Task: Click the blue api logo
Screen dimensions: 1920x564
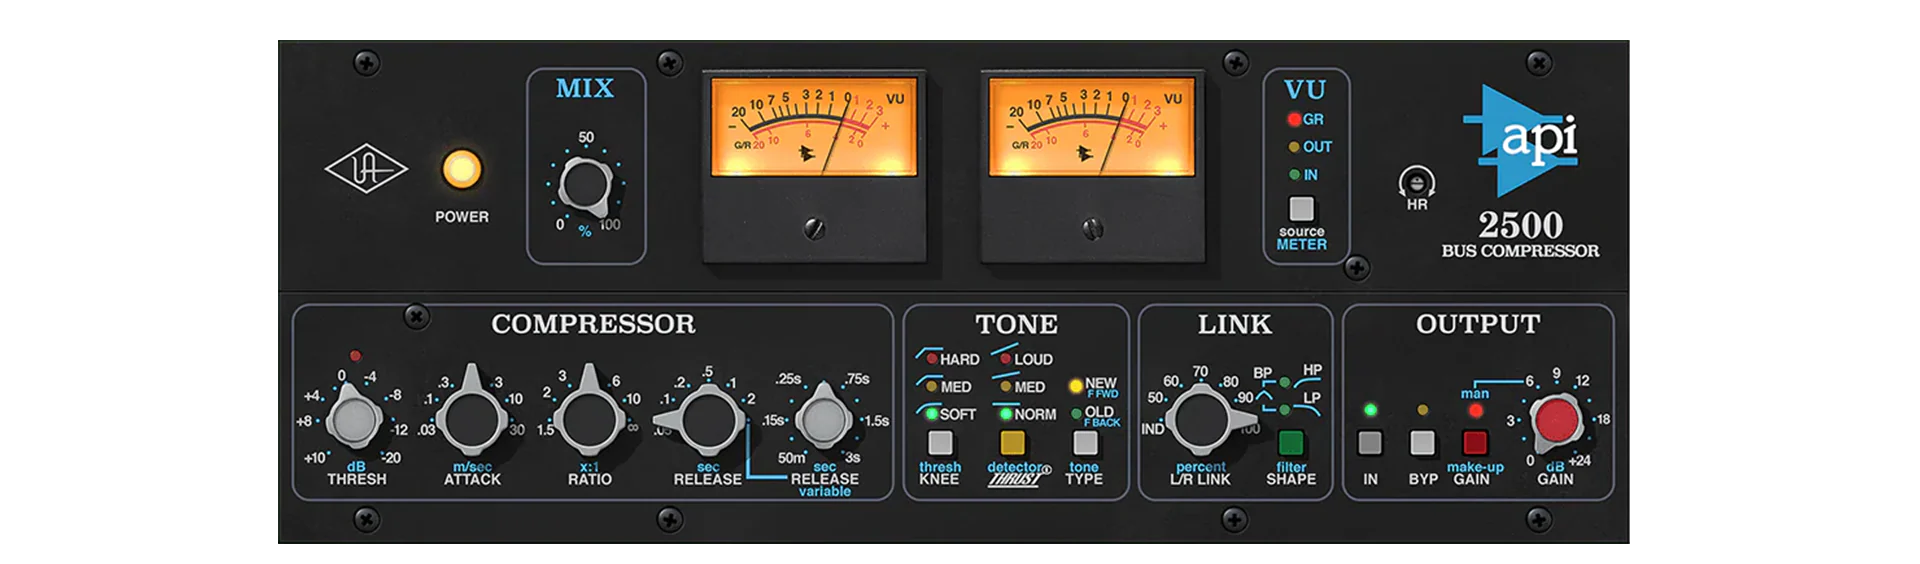Action: pyautogui.click(x=1521, y=140)
